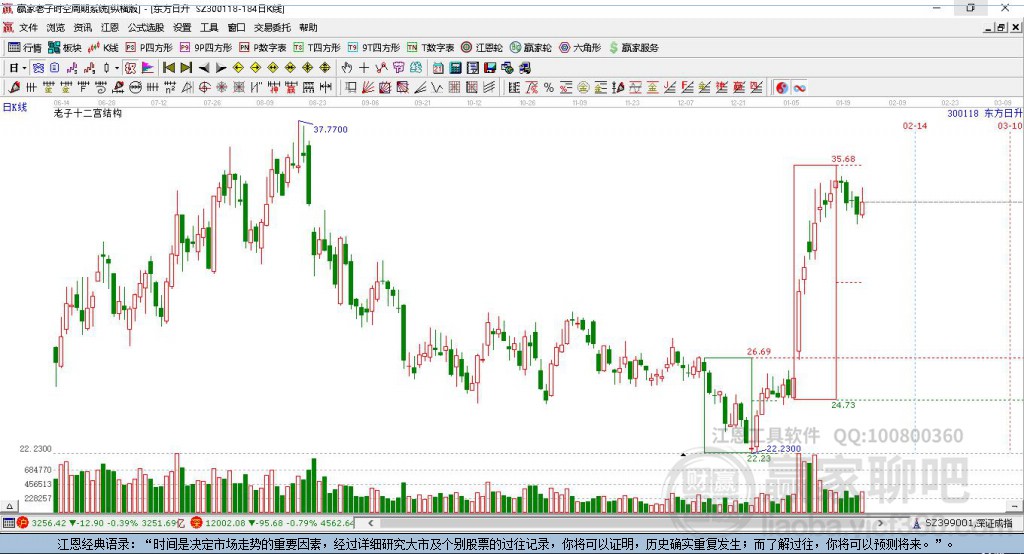Open the 文件 menu
Screen dimensions: 1024x554
(x=28, y=27)
